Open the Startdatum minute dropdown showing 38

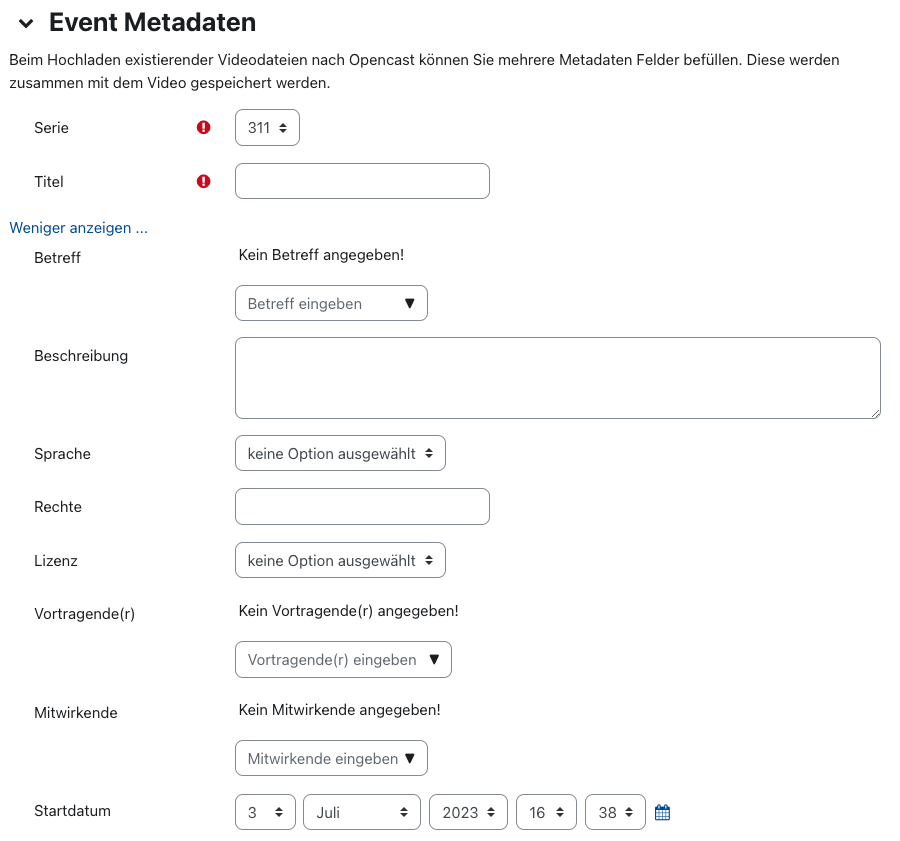tap(615, 812)
